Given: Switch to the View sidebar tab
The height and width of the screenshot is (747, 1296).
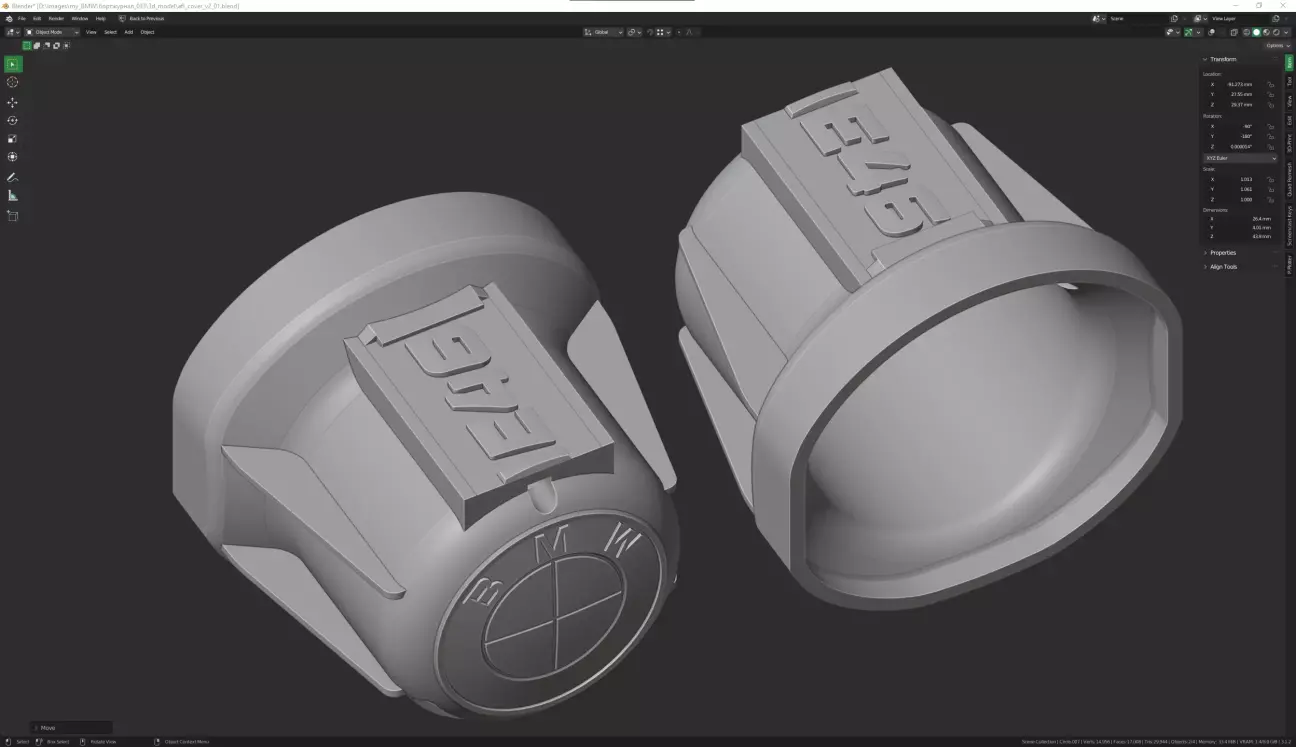Looking at the screenshot, I should [1290, 101].
